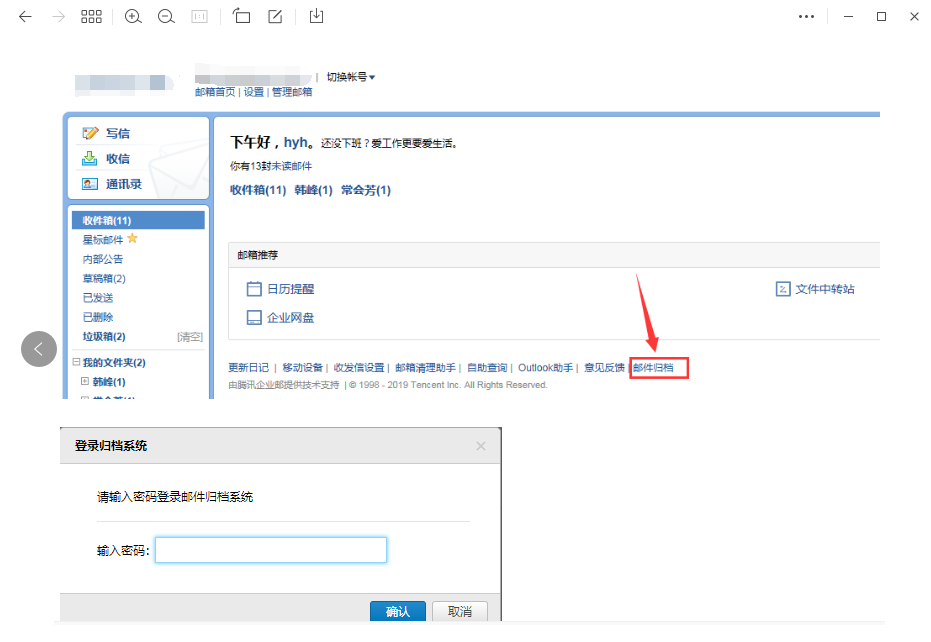
Task: Rotate the image icon
Action: point(241,16)
